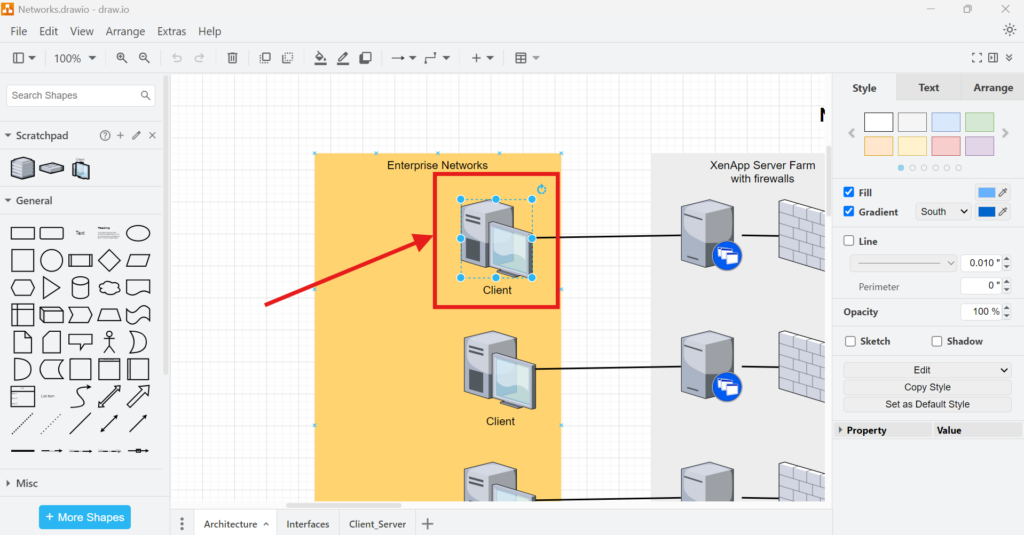The width and height of the screenshot is (1024, 535).
Task: Open the Fill color picker swatch
Action: tap(986, 192)
